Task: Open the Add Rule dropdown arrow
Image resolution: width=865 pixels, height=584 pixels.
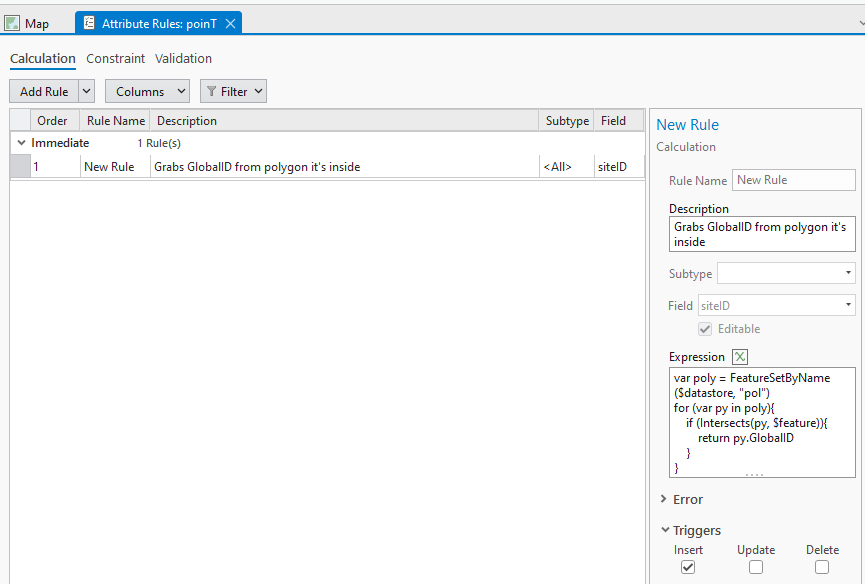Action: (x=87, y=91)
